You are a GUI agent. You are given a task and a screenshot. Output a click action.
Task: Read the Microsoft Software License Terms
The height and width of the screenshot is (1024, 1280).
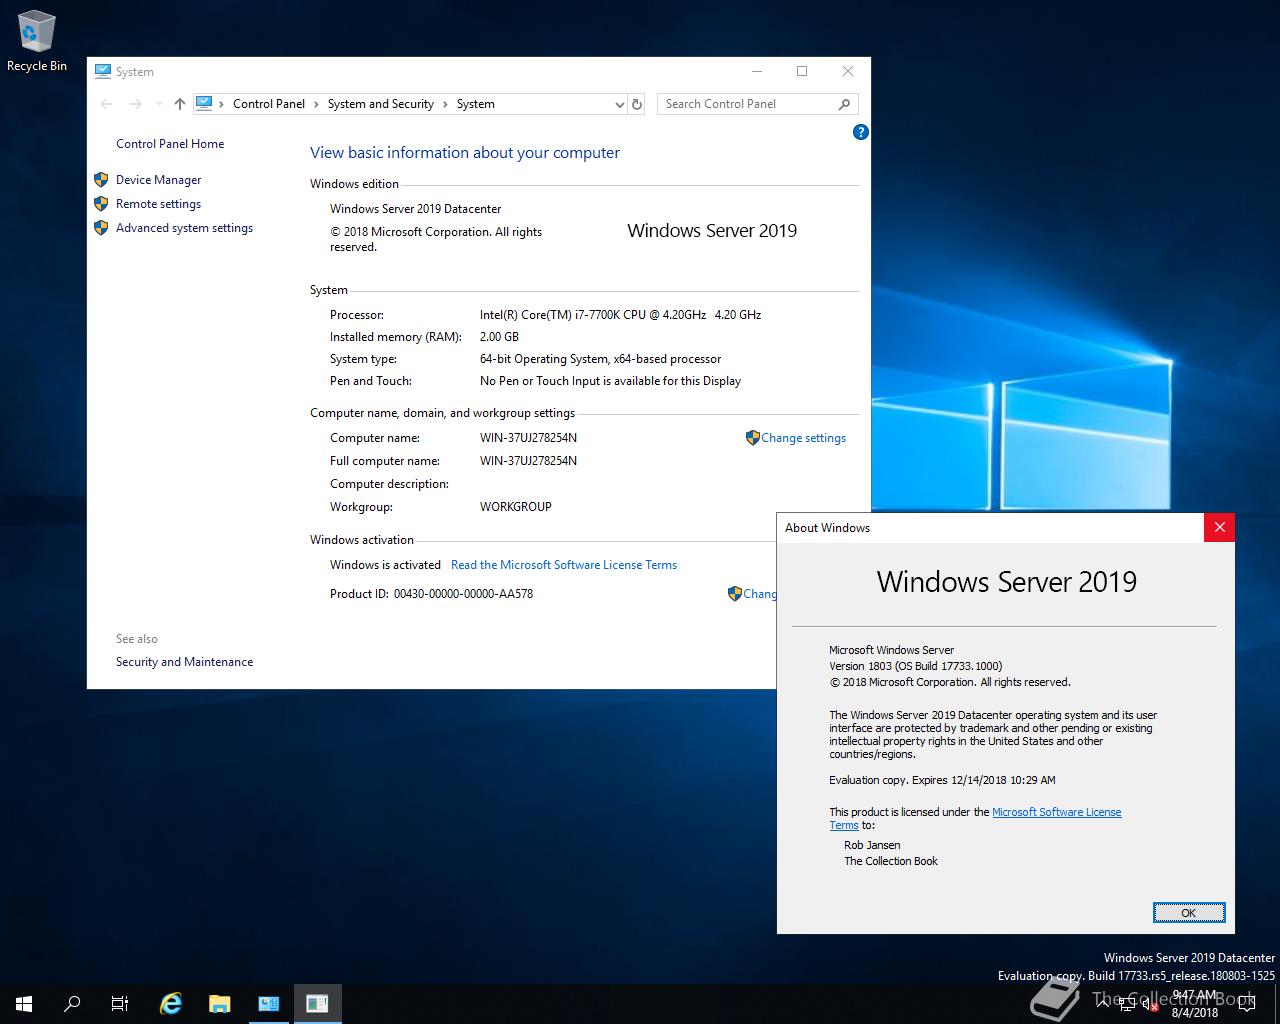point(564,565)
